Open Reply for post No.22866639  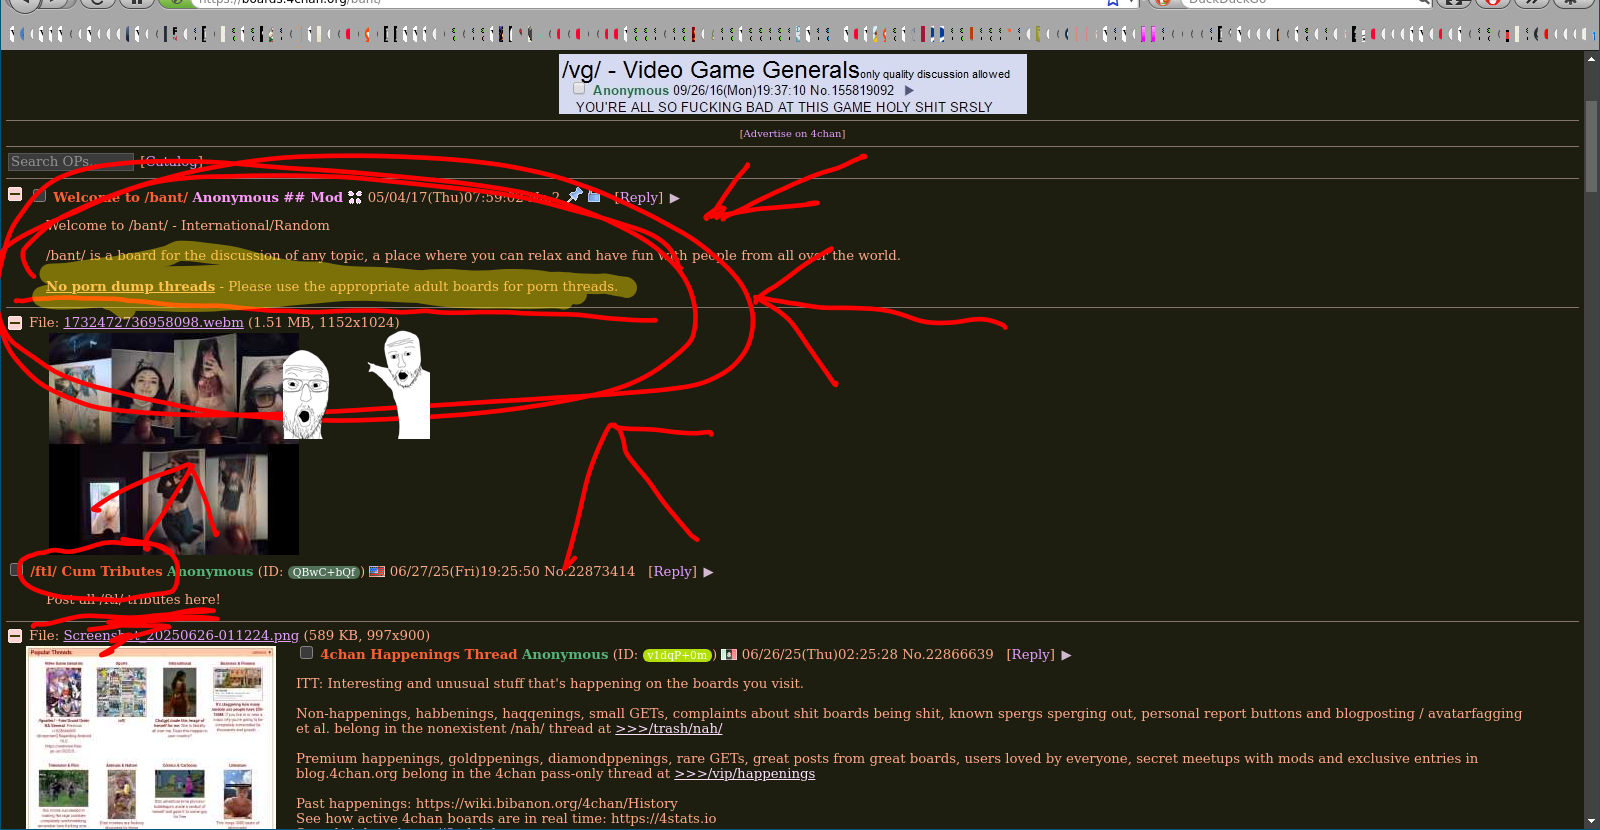coord(1030,655)
